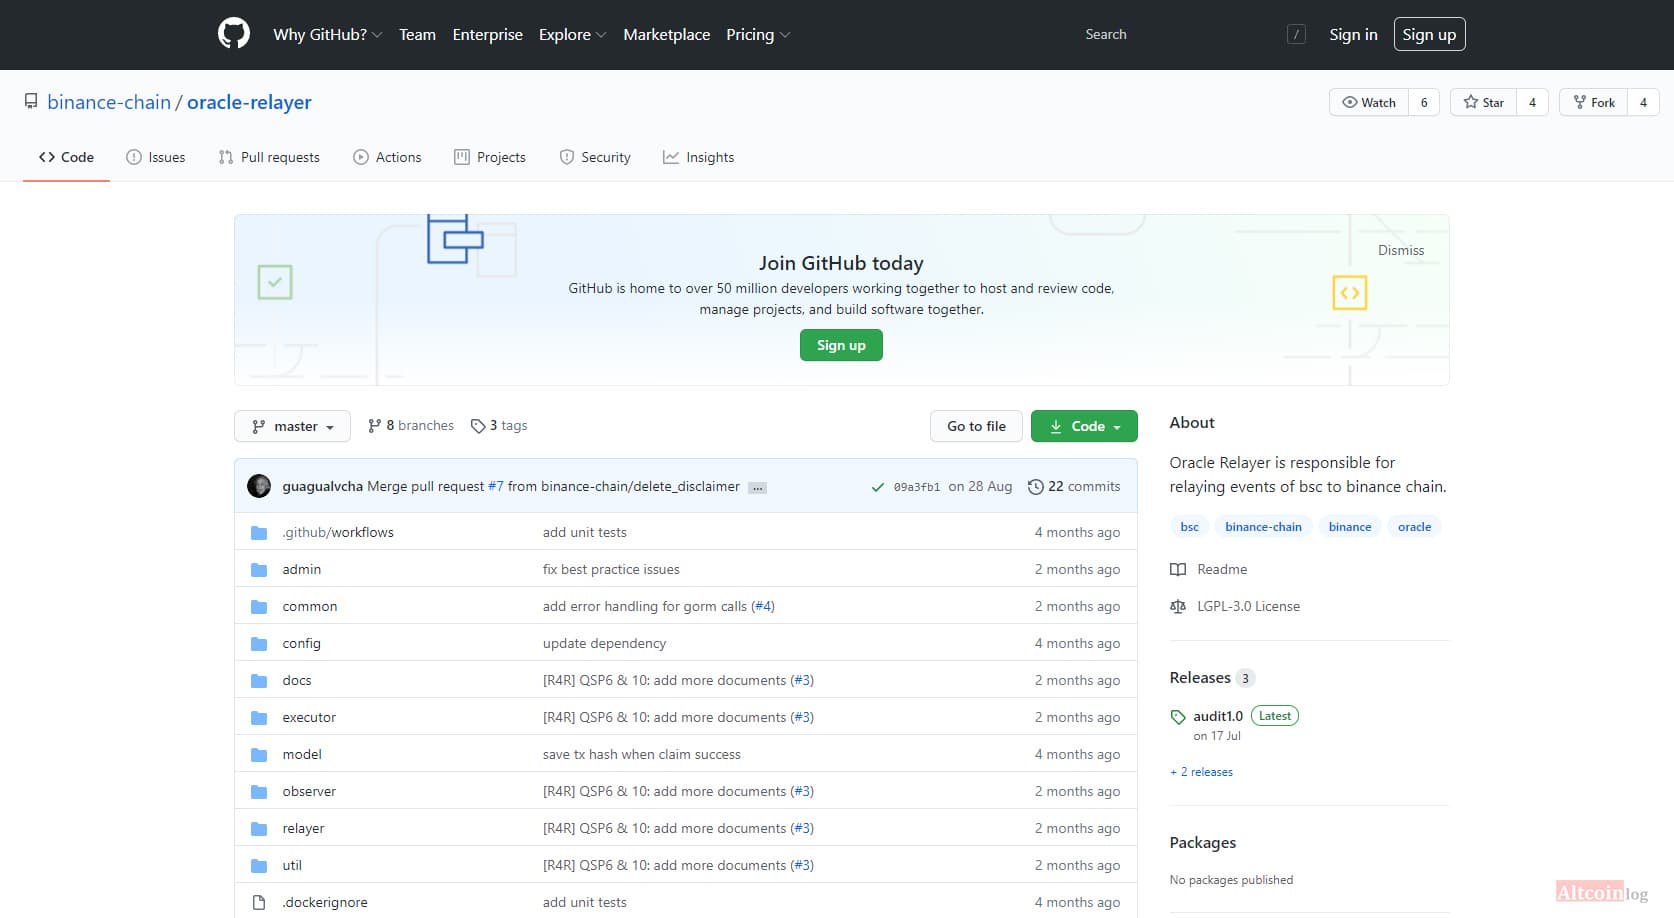Select the Projects tab
The image size is (1674, 918).
tap(490, 157)
